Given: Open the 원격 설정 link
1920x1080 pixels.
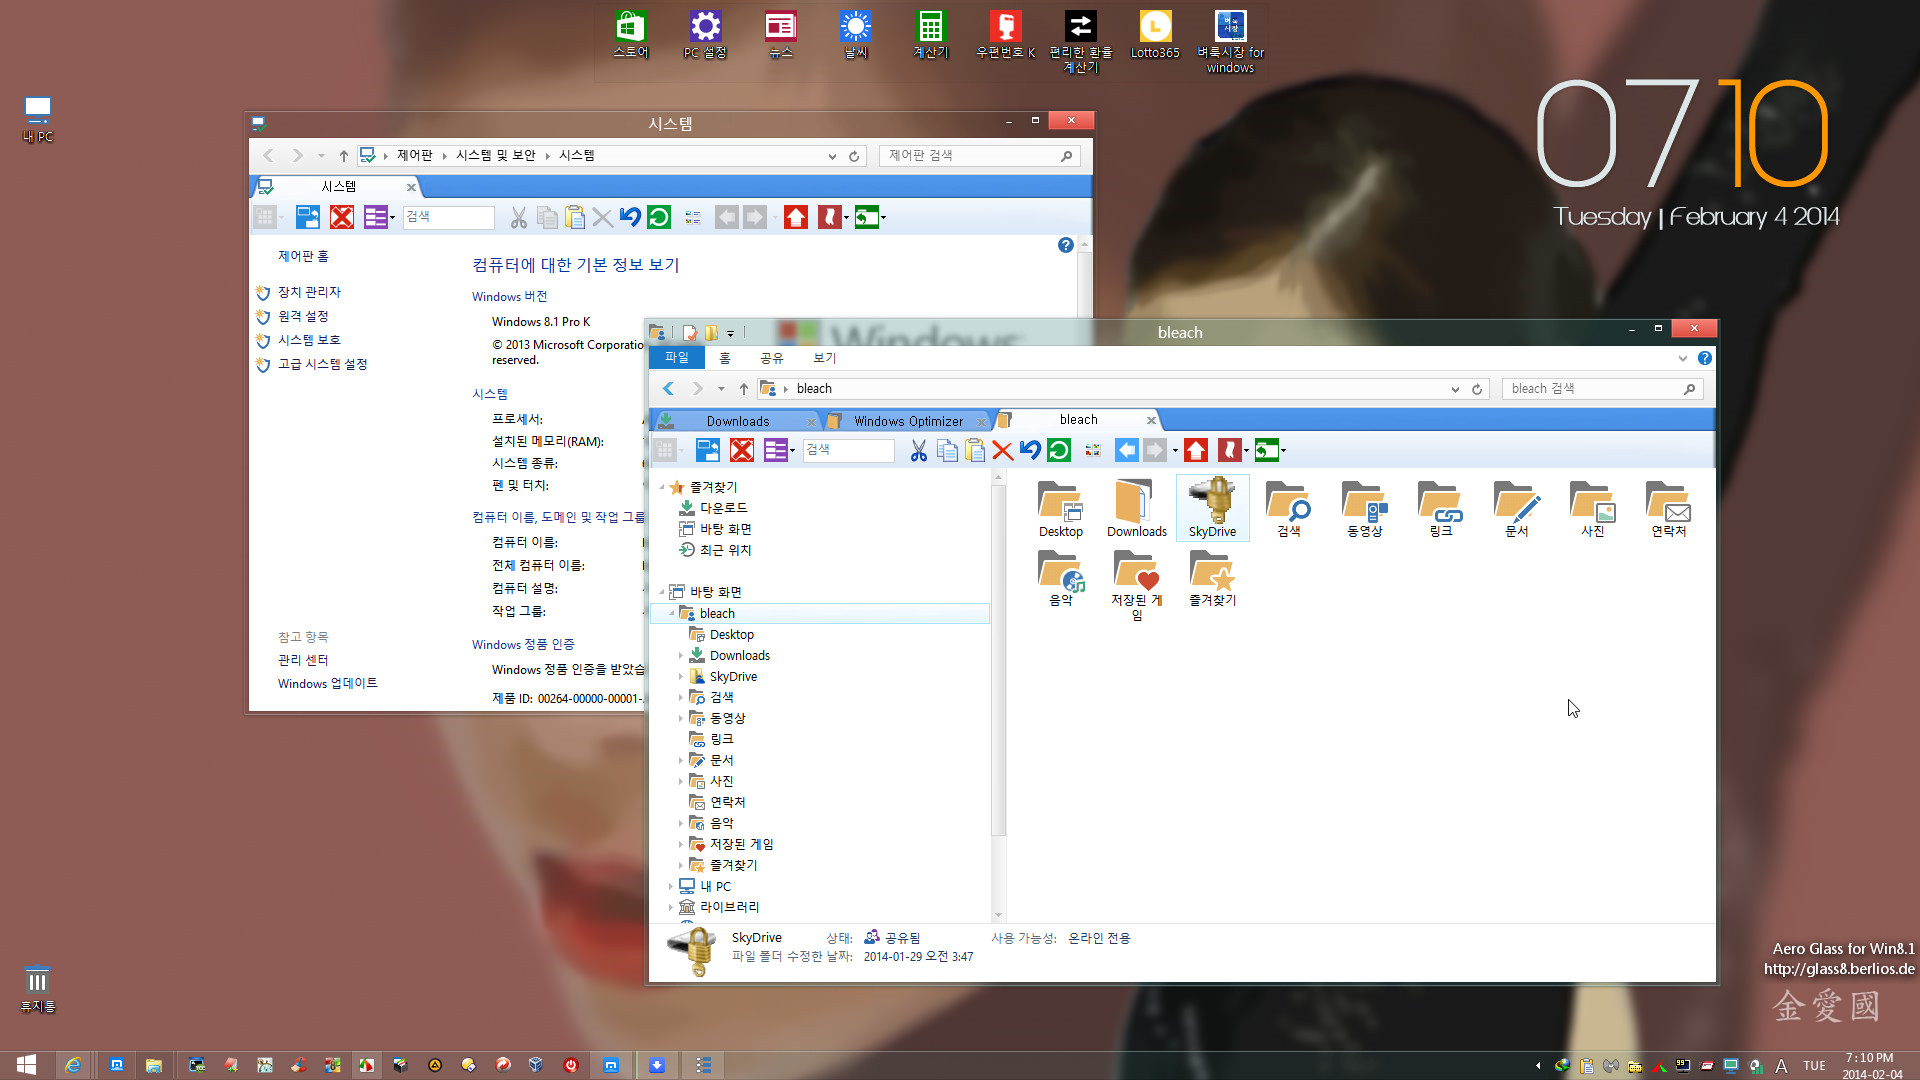Looking at the screenshot, I should pyautogui.click(x=303, y=316).
